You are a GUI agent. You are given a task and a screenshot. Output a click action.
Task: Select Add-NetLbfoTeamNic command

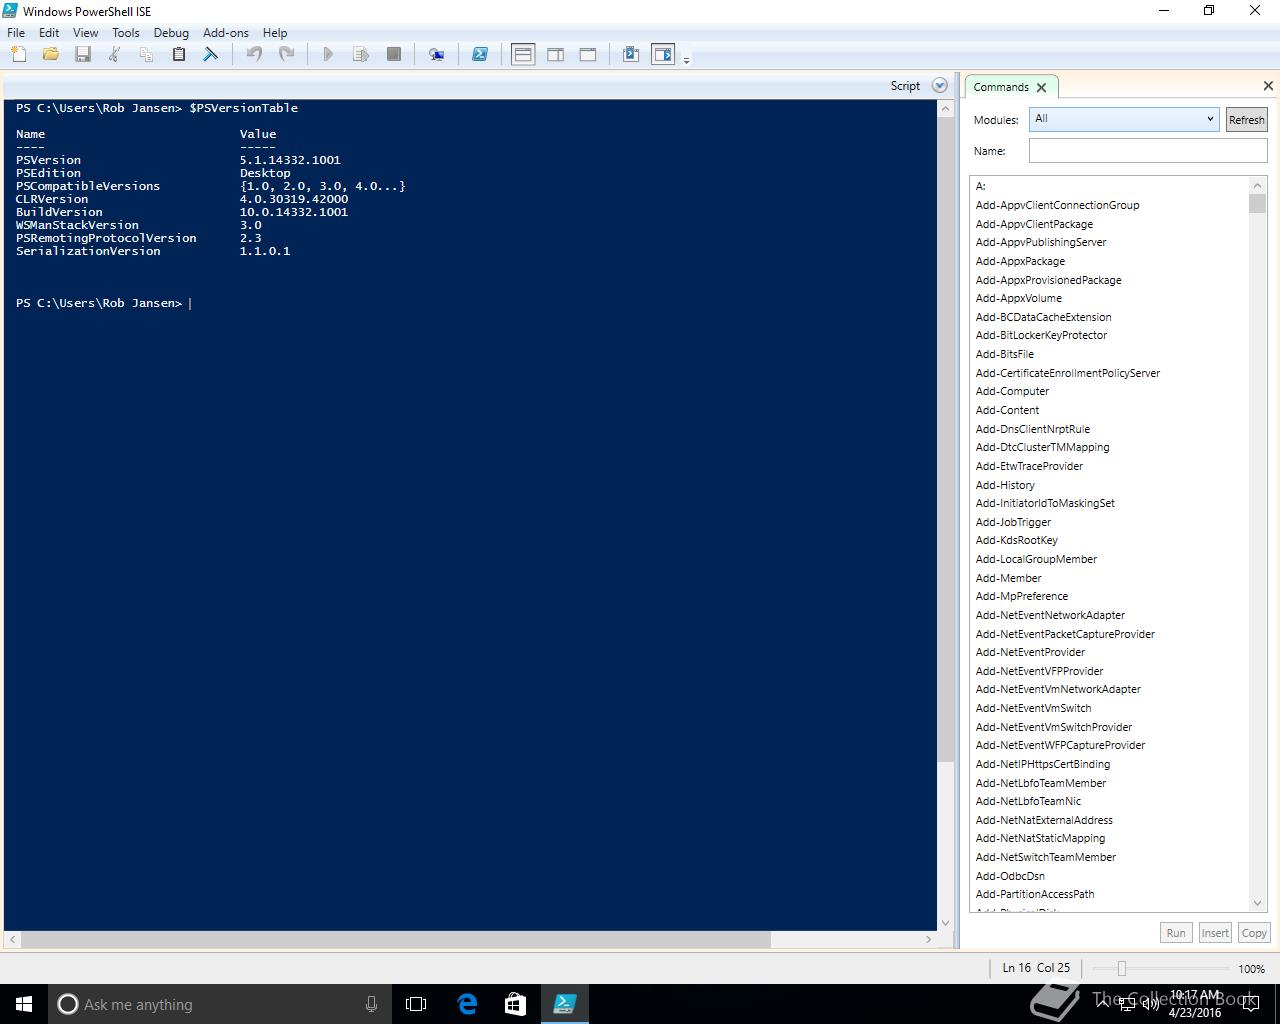click(1028, 801)
